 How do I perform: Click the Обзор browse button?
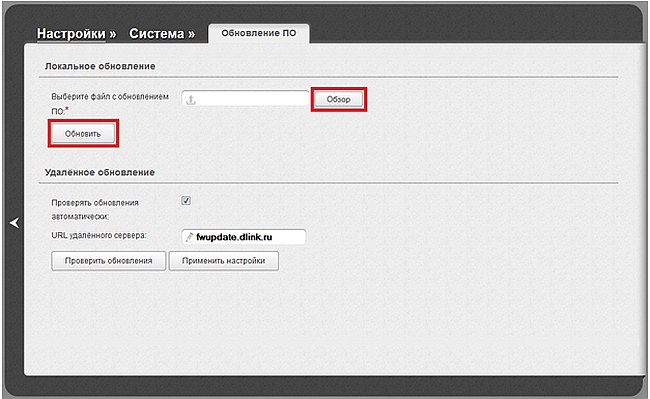(x=338, y=99)
